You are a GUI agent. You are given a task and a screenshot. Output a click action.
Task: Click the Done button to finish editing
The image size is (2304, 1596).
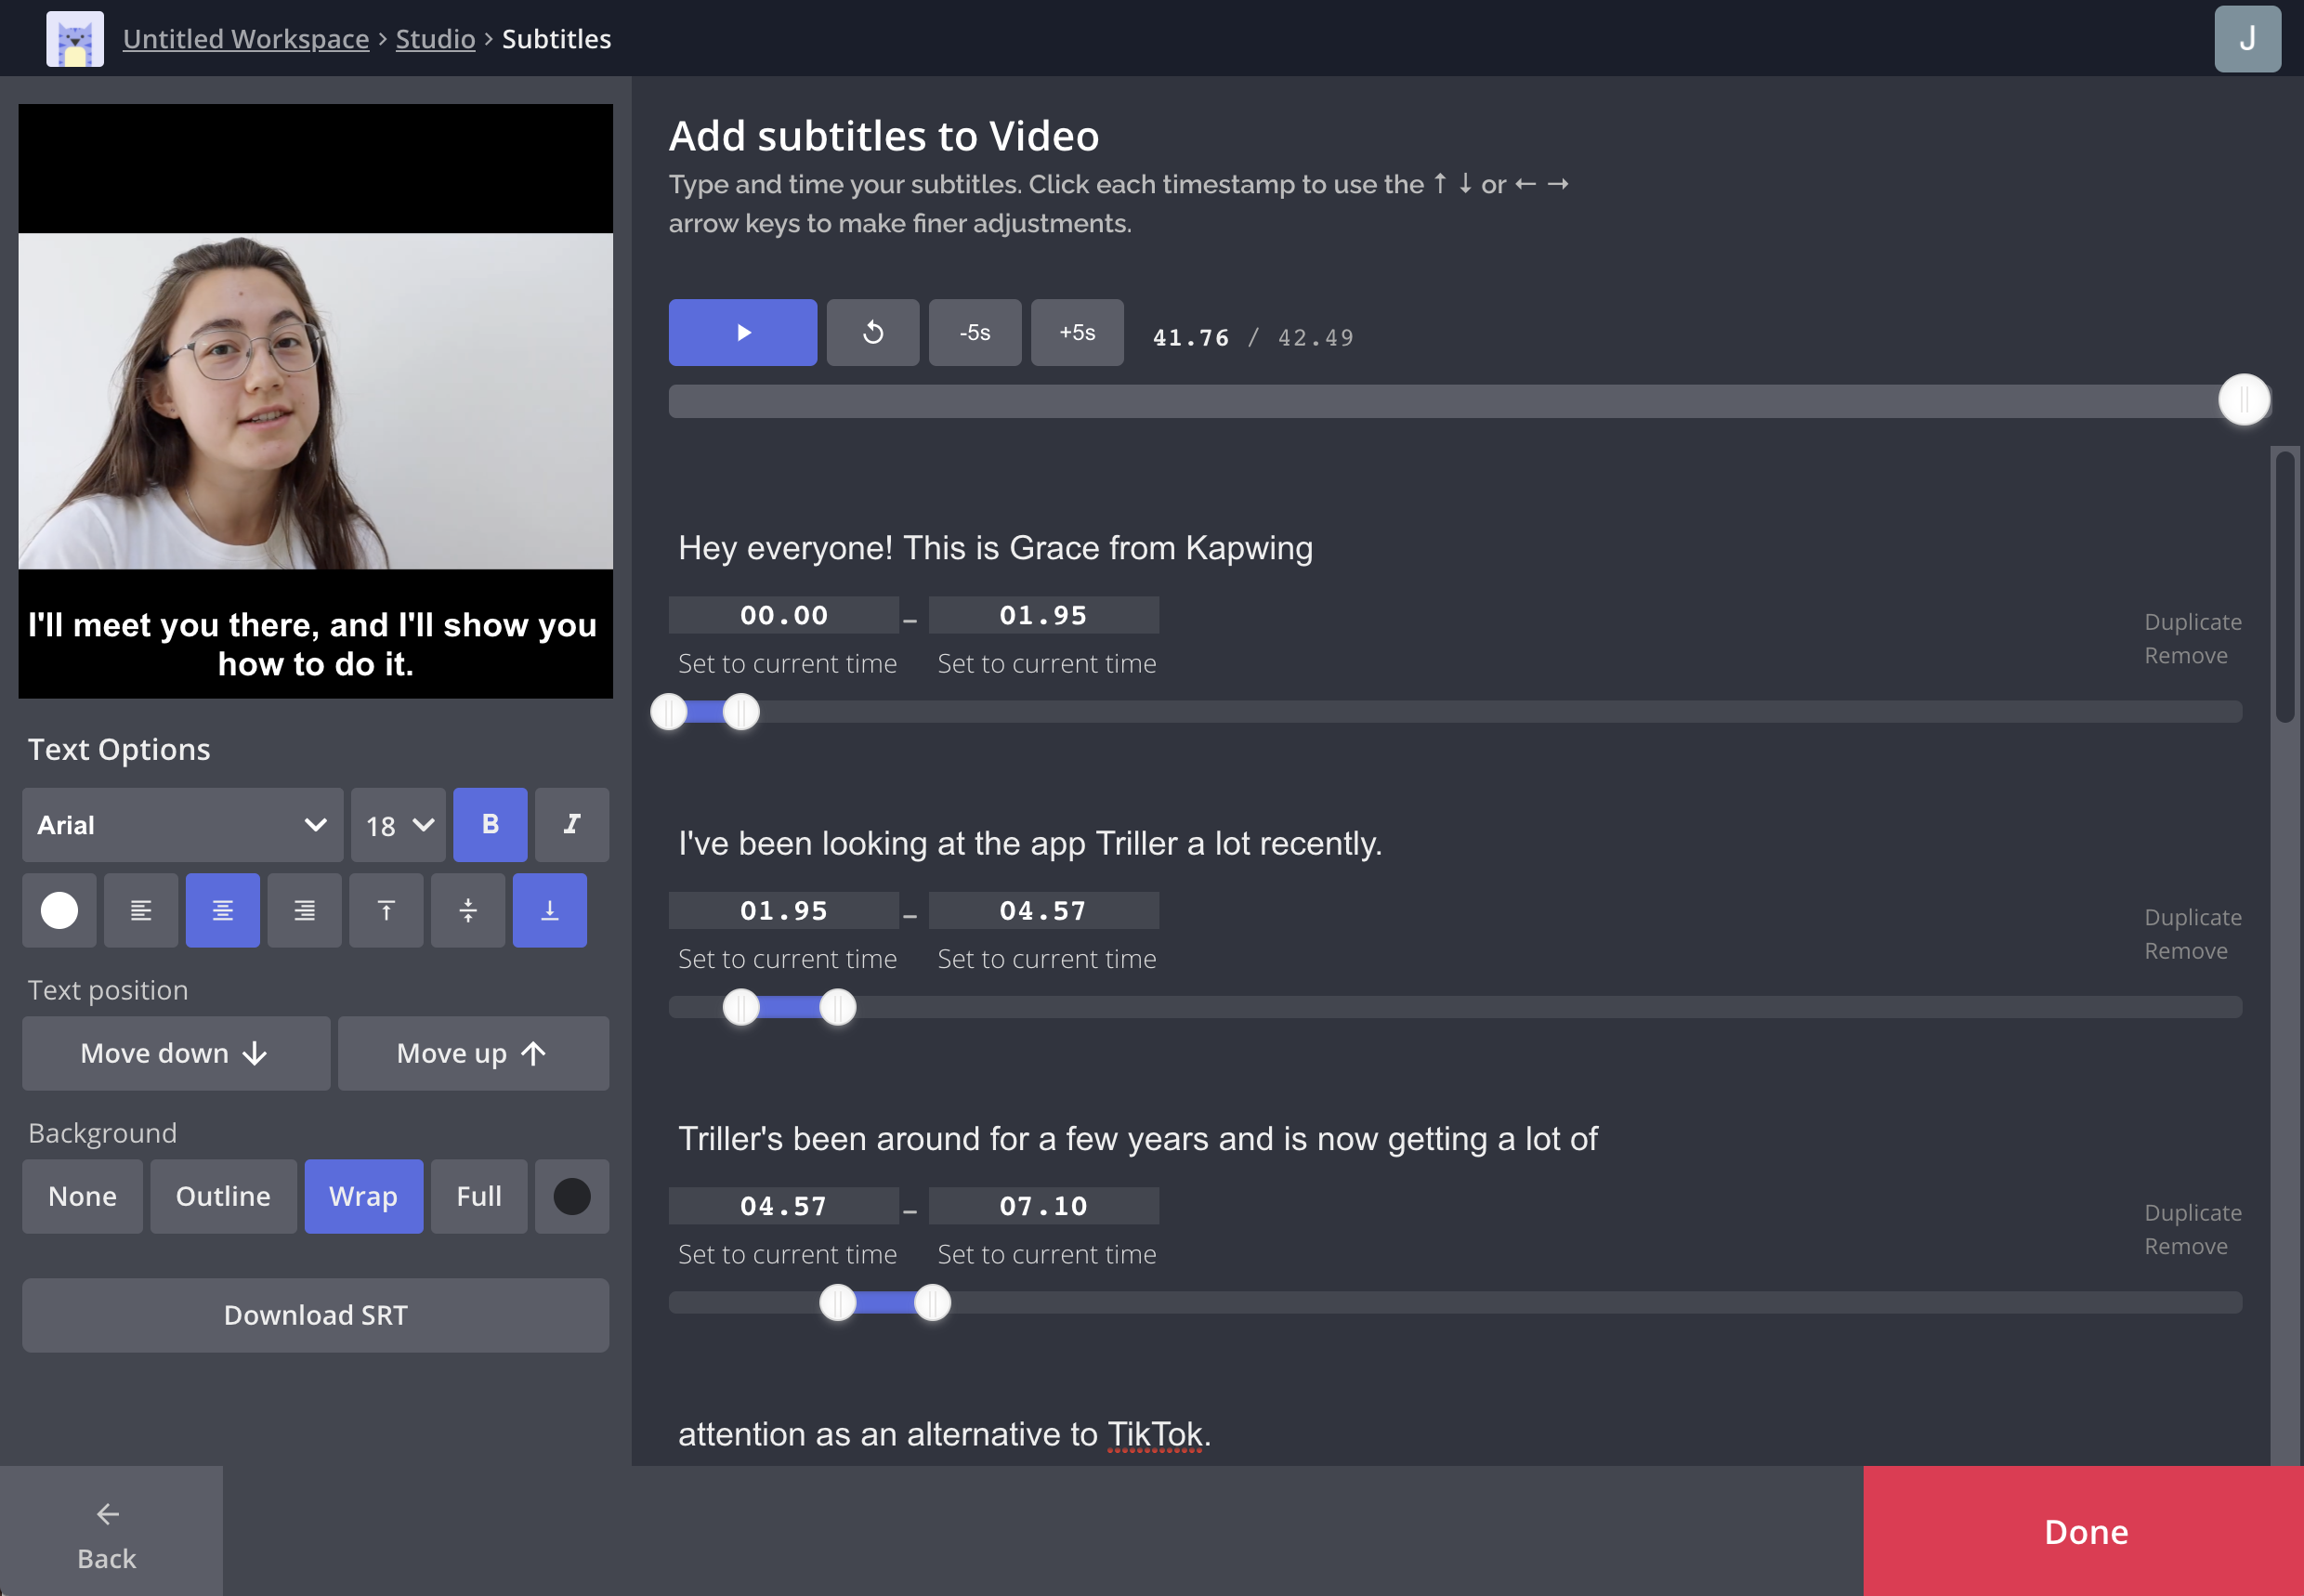click(x=2085, y=1529)
